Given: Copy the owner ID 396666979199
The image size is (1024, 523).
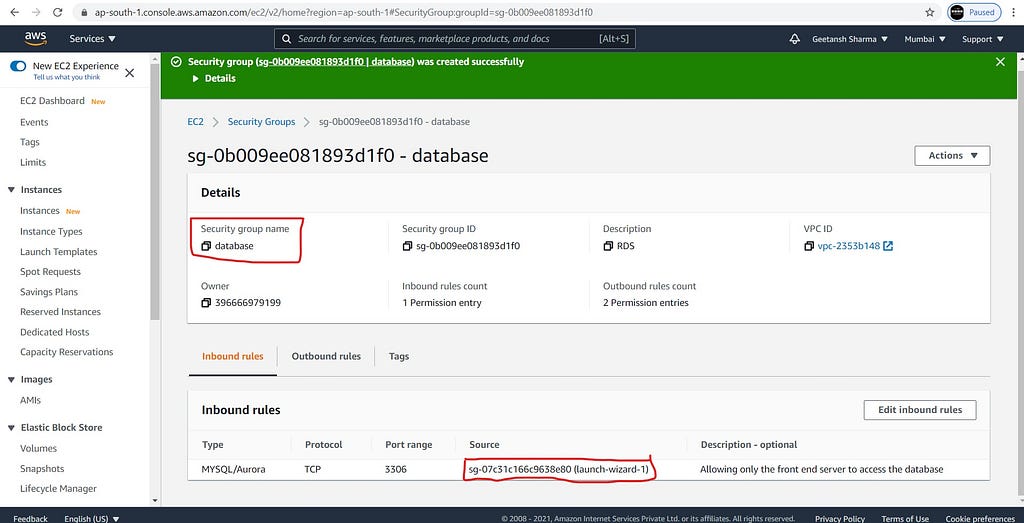Looking at the screenshot, I should (x=206, y=302).
